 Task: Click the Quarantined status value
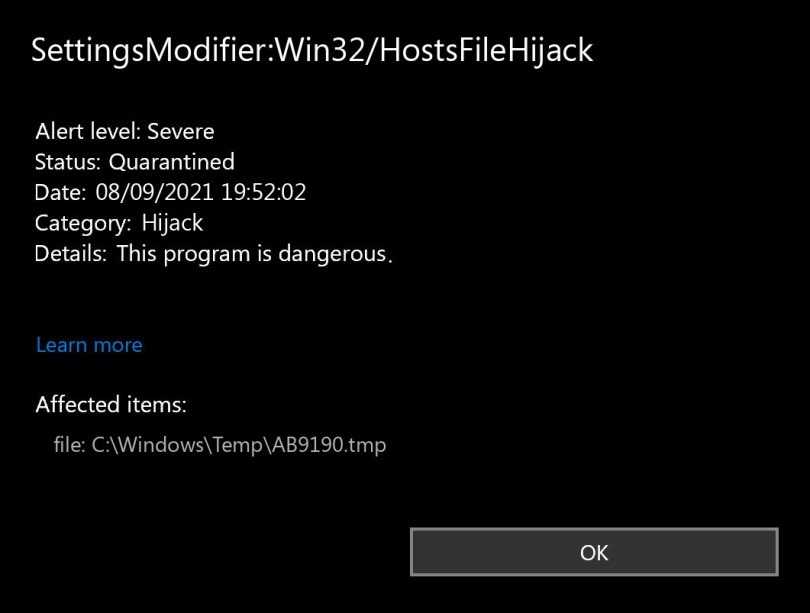point(172,162)
